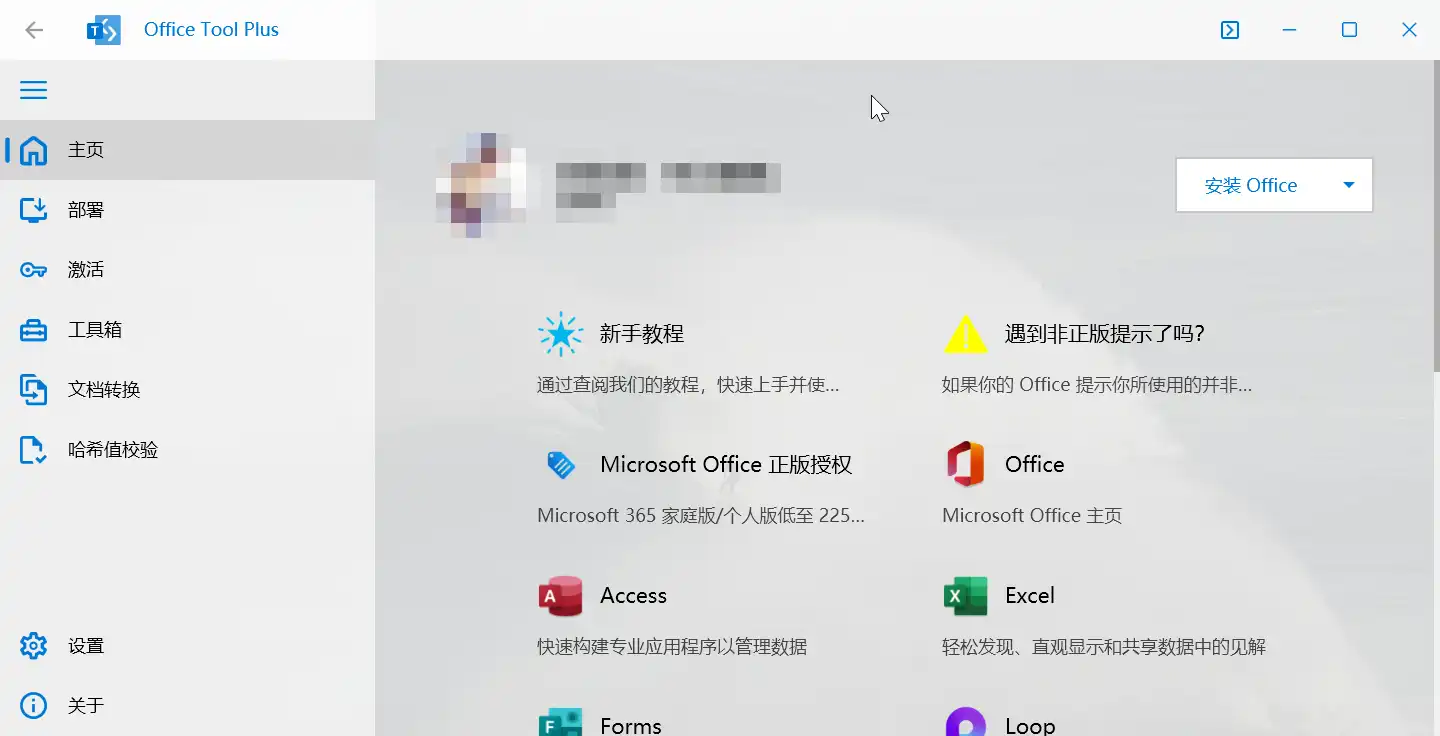Open the Excel app icon
The height and width of the screenshot is (736, 1440).
coord(965,596)
